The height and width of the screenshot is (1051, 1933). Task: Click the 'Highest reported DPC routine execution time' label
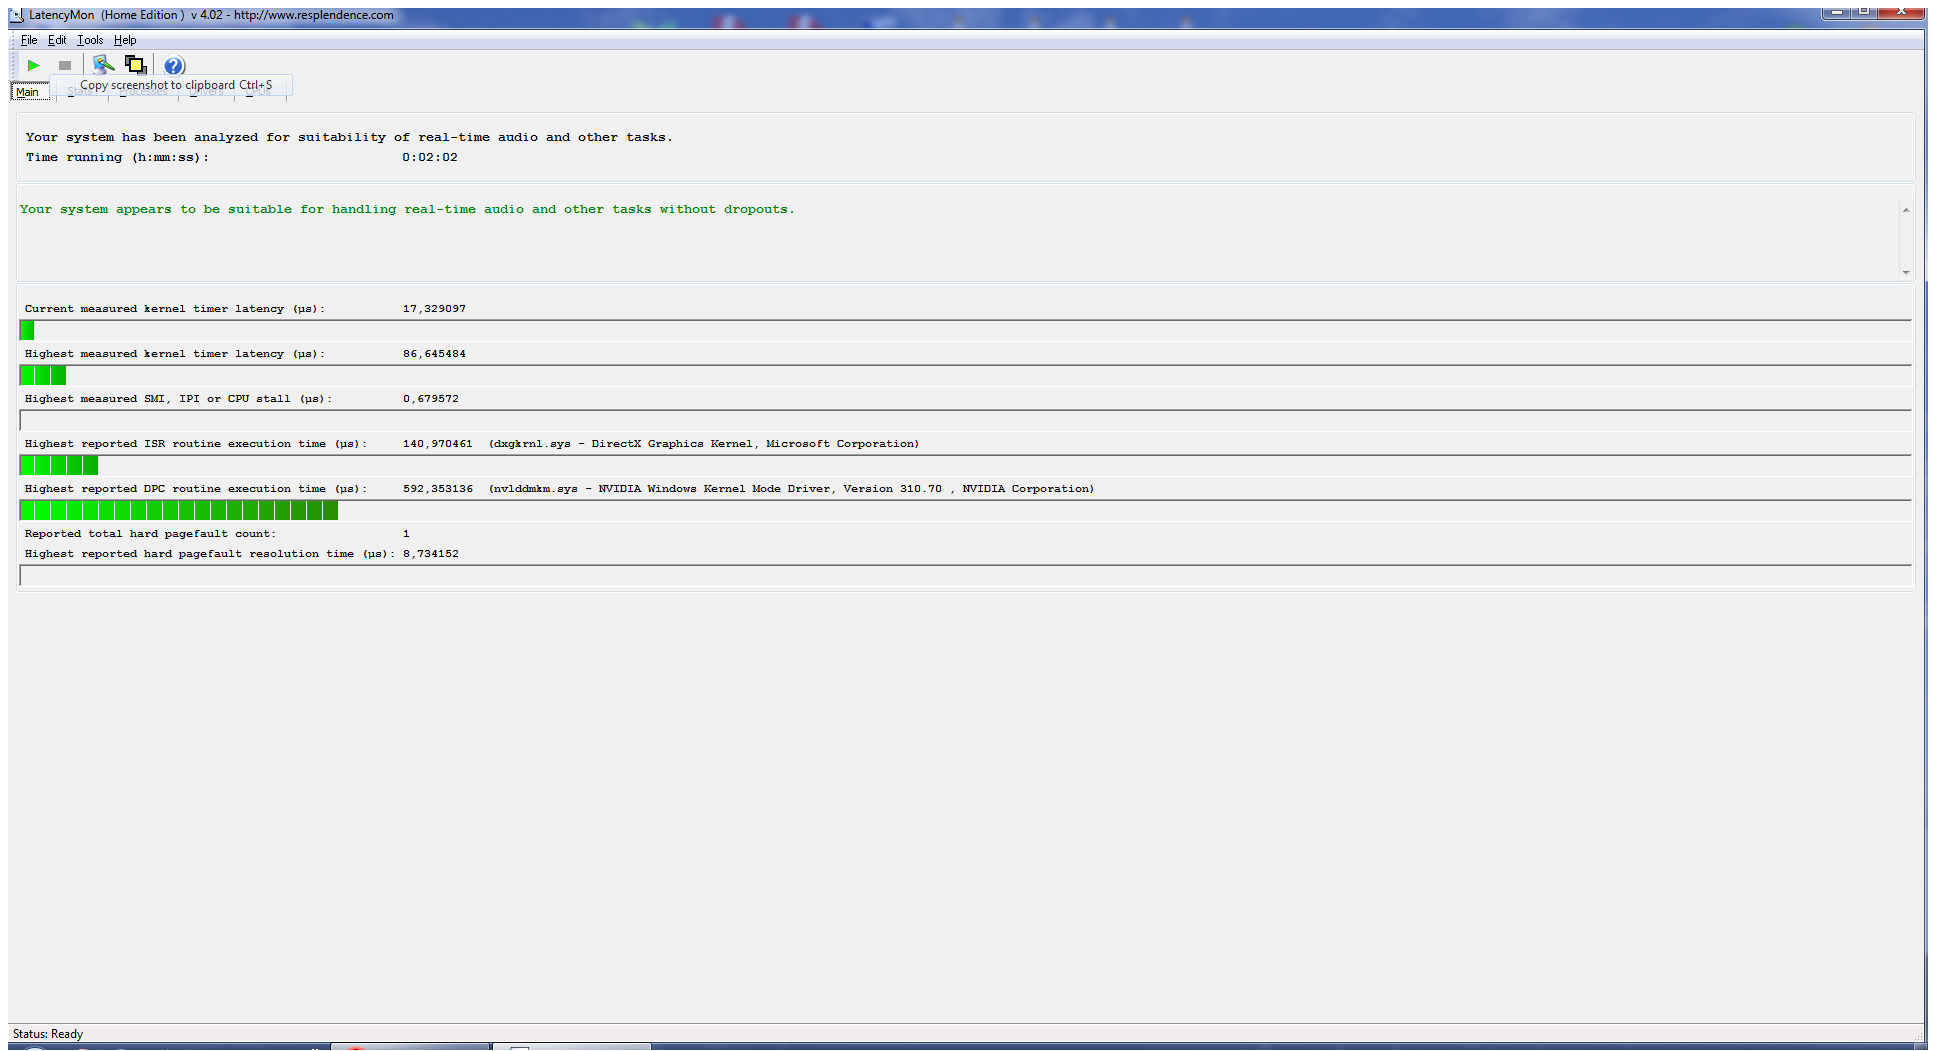(196, 488)
